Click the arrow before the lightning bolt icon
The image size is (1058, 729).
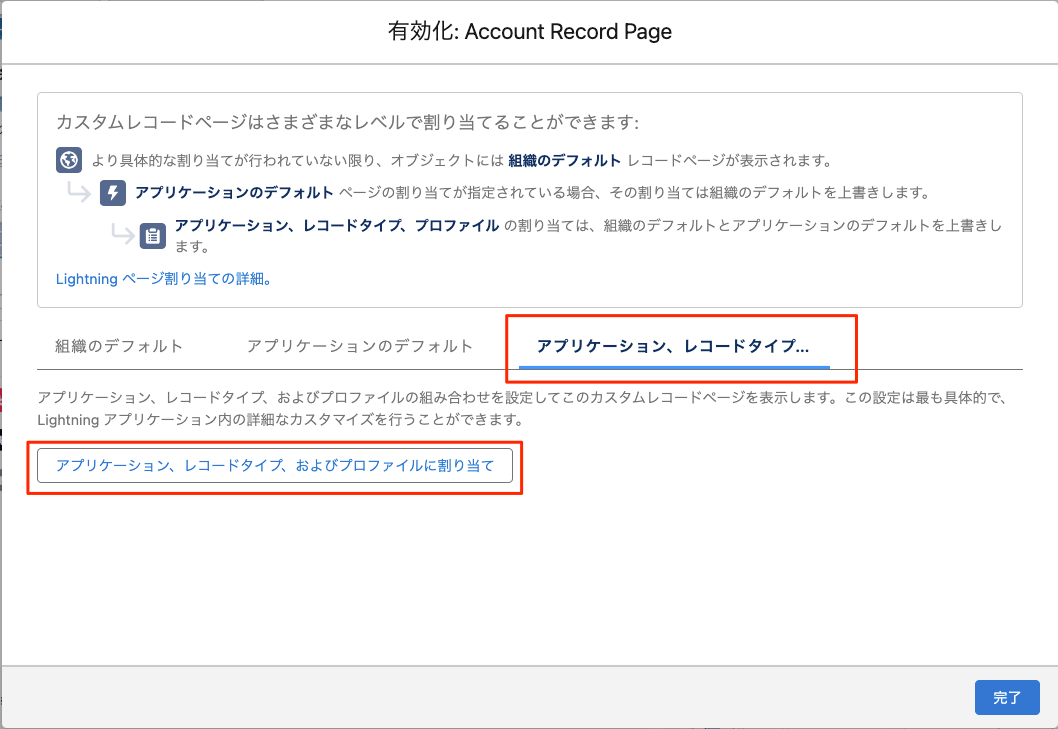(x=80, y=192)
